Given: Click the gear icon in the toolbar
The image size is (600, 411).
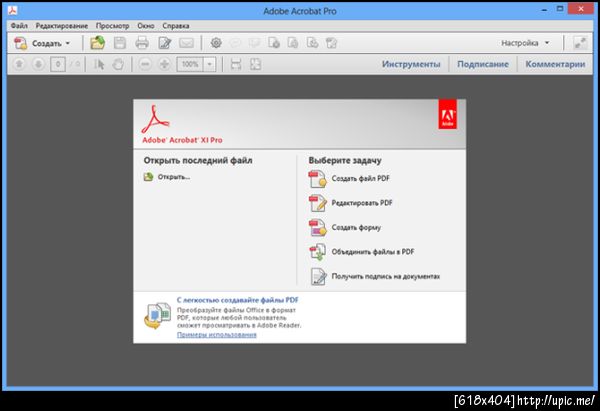Looking at the screenshot, I should 216,43.
